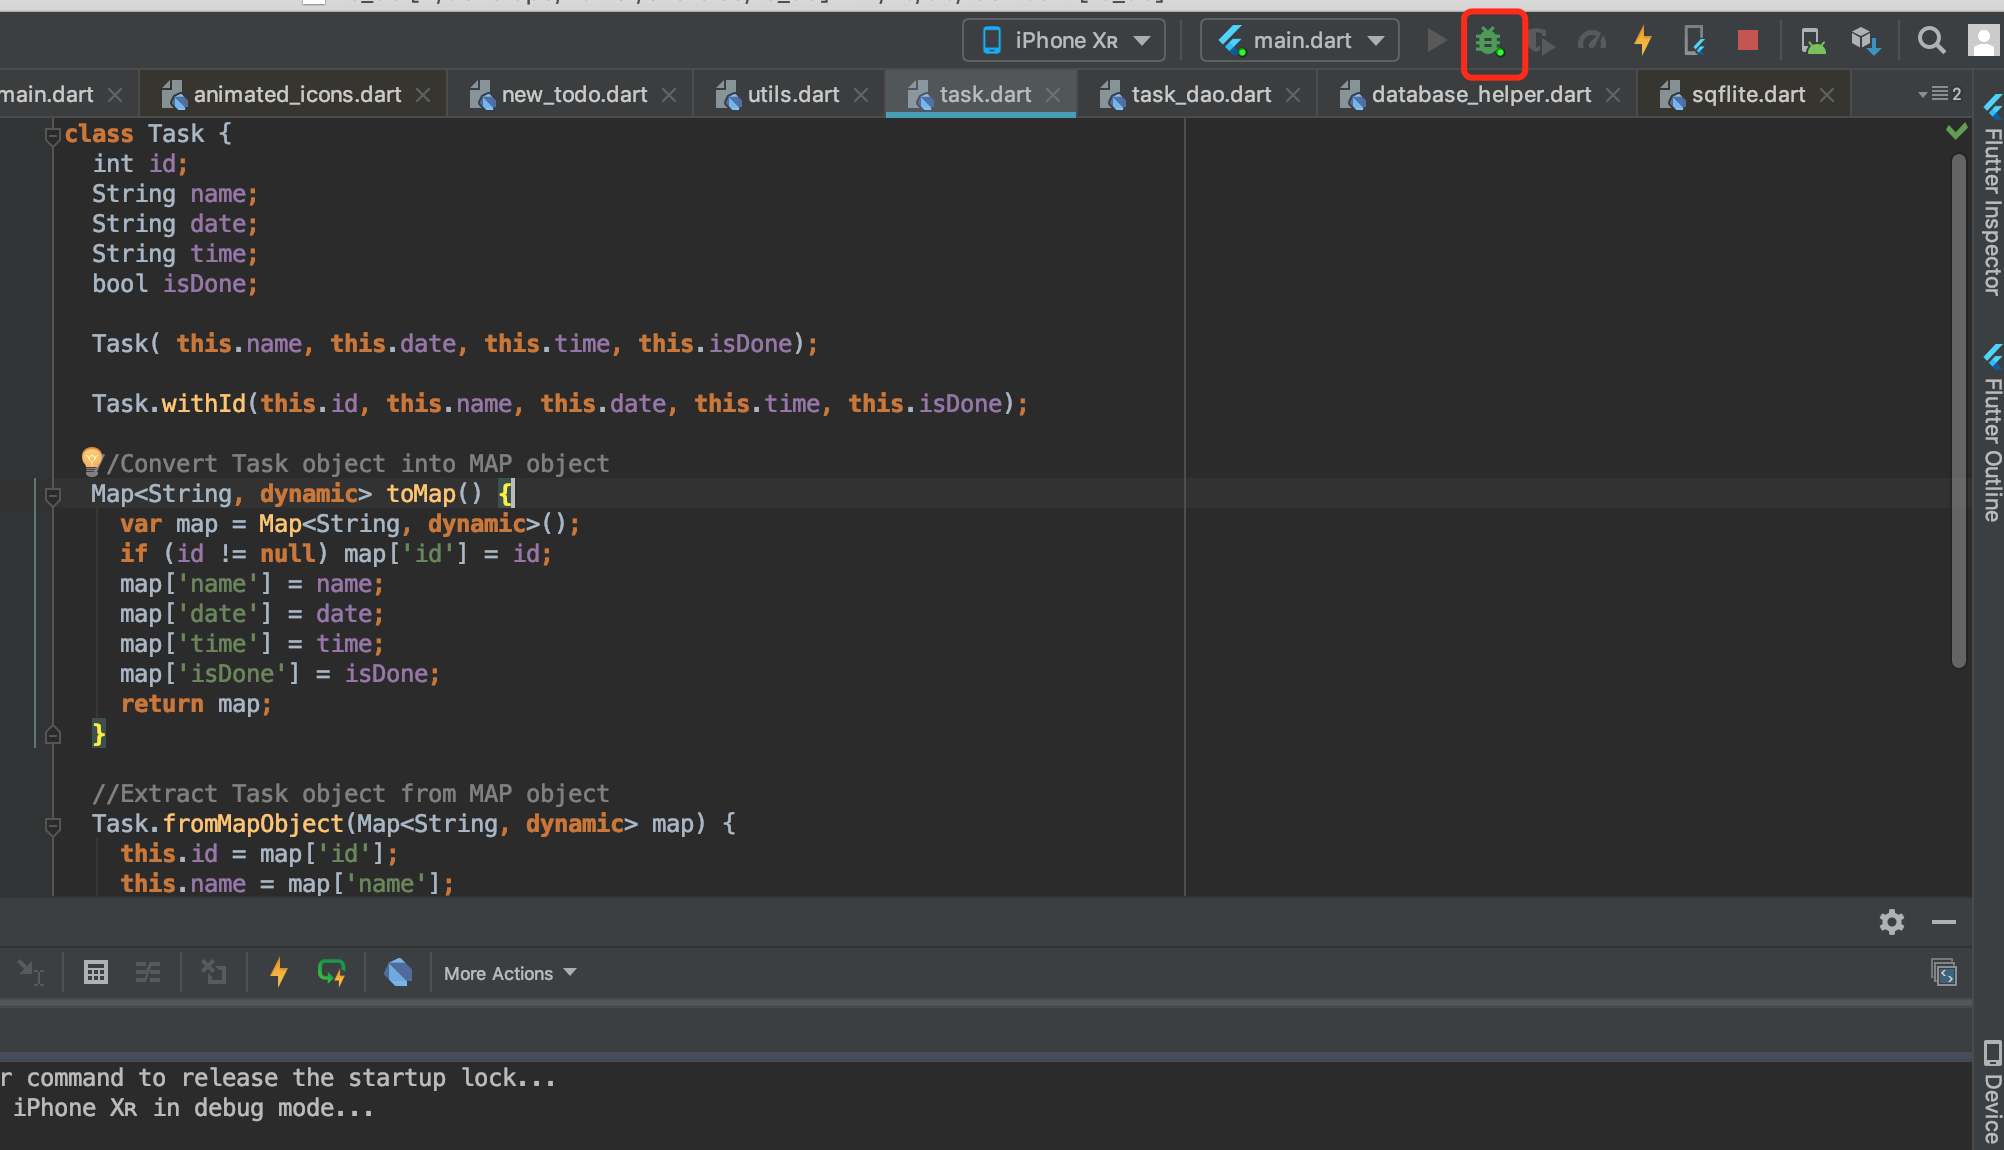This screenshot has height=1150, width=2004.
Task: Collapse the class Task fold marker
Action: coord(53,135)
